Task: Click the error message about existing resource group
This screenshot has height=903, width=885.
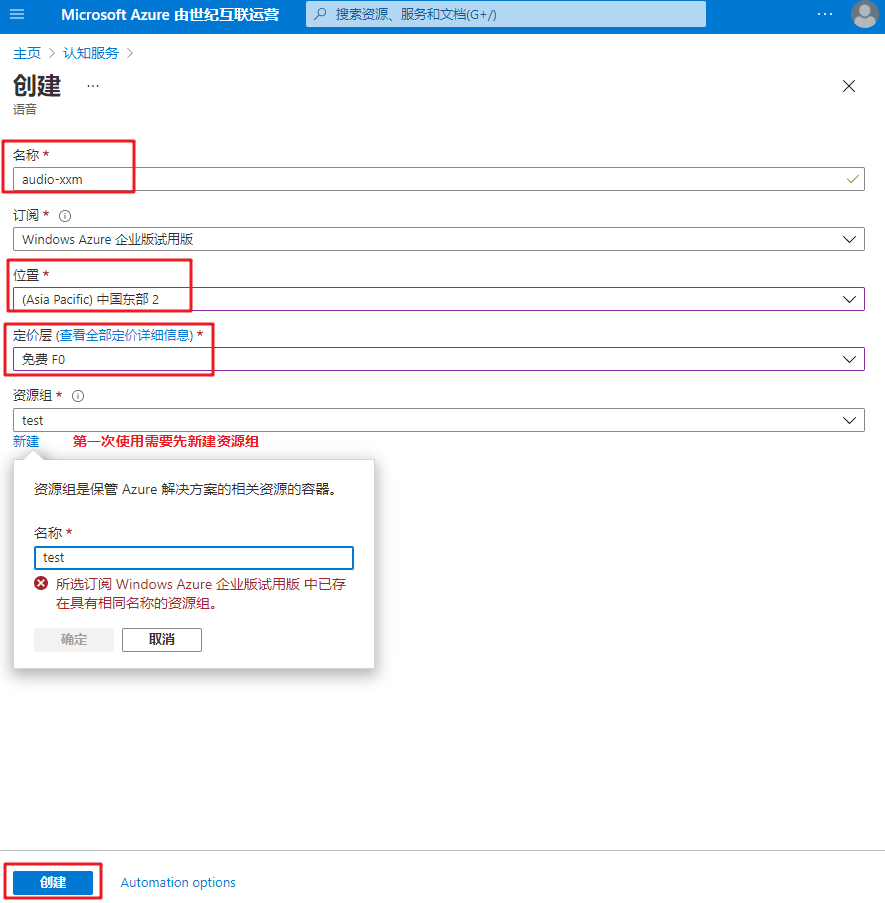Action: (200, 593)
